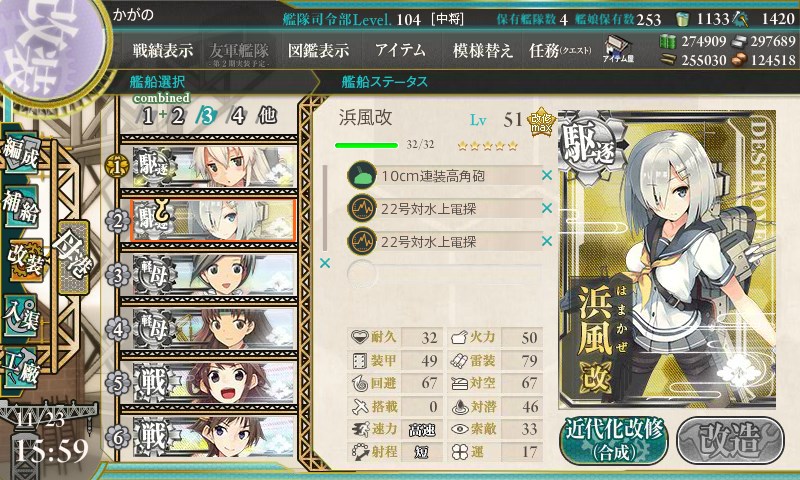Select the empty fourth equipment slot
The image size is (800, 480).
[x=444, y=274]
